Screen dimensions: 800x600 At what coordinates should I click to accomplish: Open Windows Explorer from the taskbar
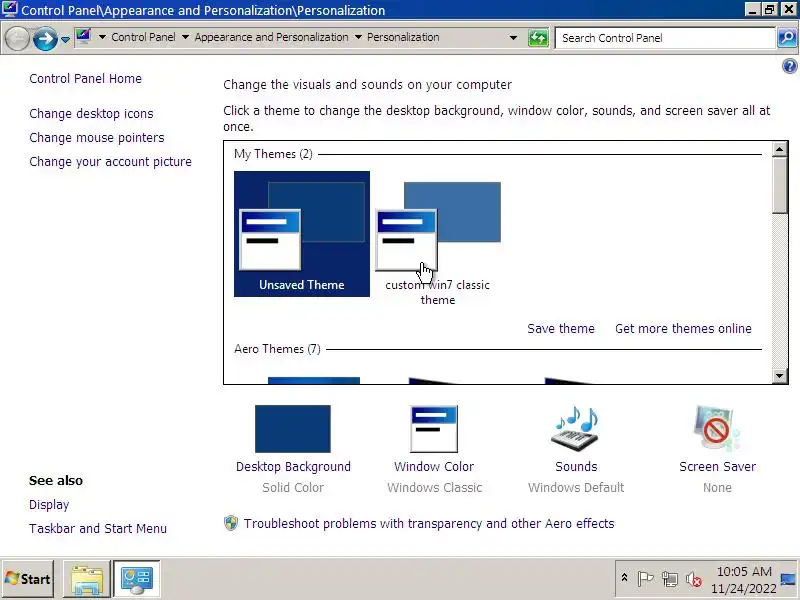tap(87, 579)
